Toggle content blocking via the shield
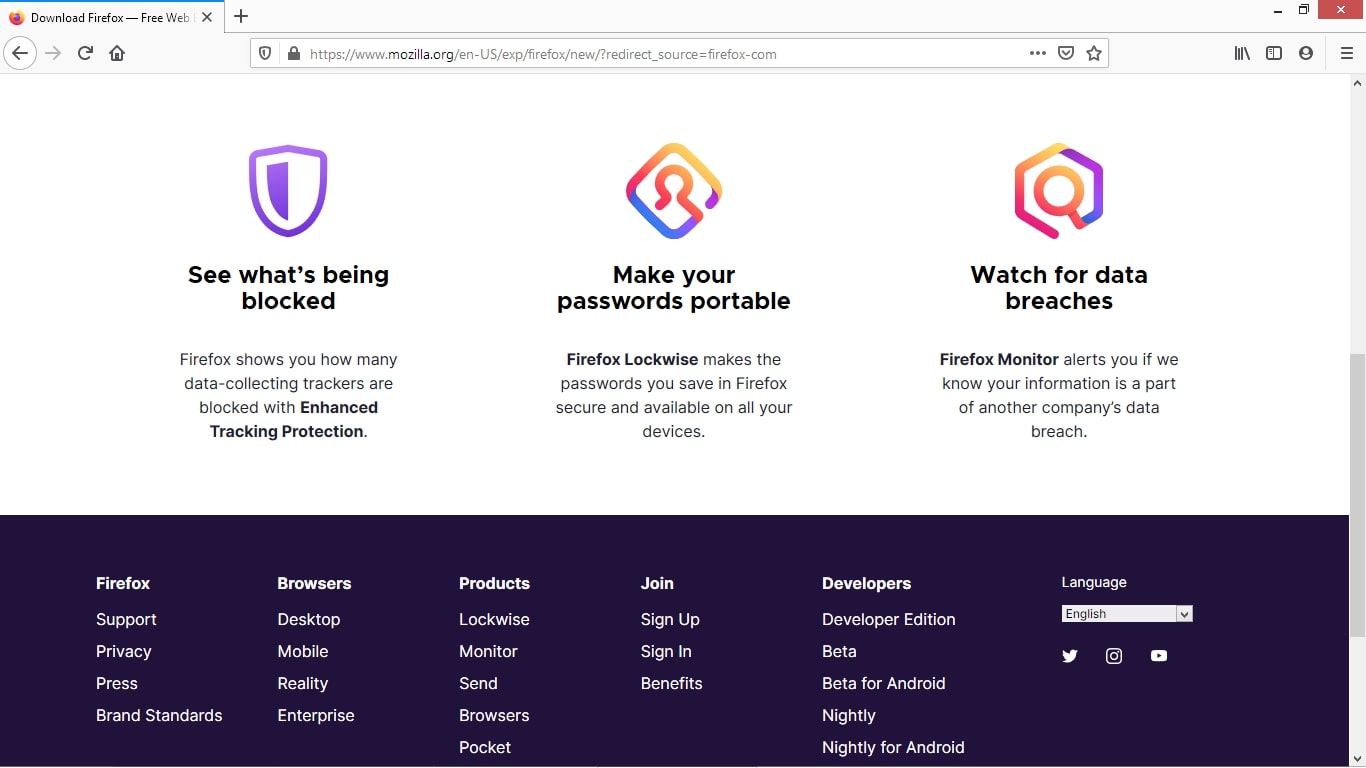 (x=264, y=53)
